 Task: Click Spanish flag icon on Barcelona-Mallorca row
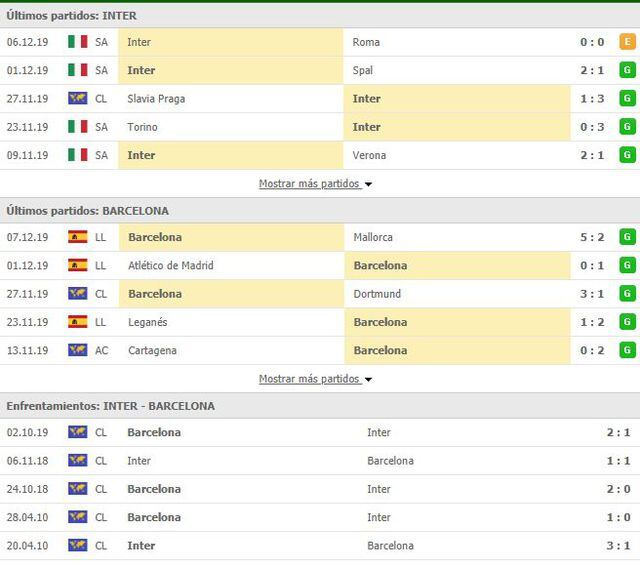pyautogui.click(x=77, y=238)
